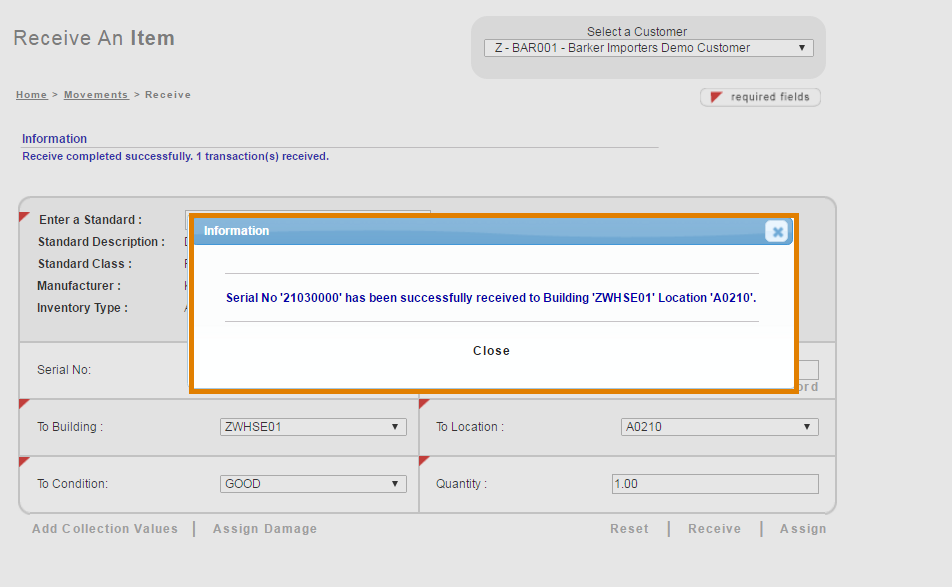Screen dimensions: 952x587
Task: Open the Select a Customer dropdown
Action: (648, 48)
